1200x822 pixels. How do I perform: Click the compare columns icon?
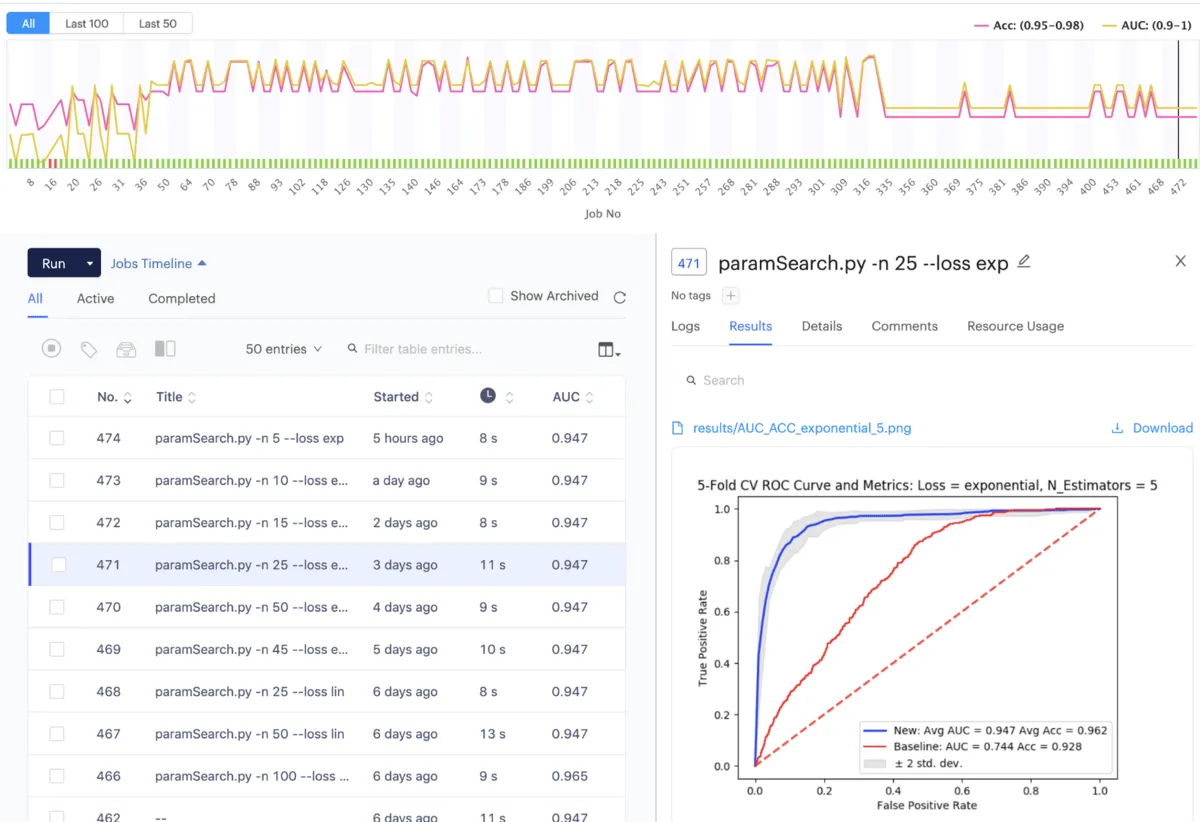tap(165, 349)
